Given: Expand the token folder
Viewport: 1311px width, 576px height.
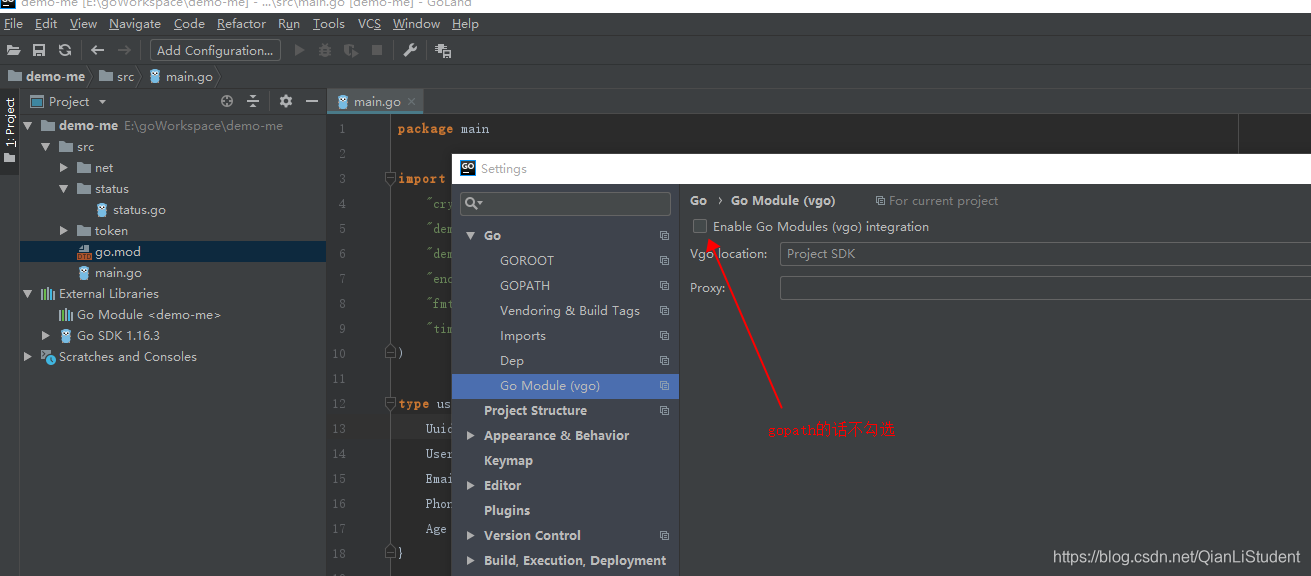Looking at the screenshot, I should pyautogui.click(x=64, y=231).
